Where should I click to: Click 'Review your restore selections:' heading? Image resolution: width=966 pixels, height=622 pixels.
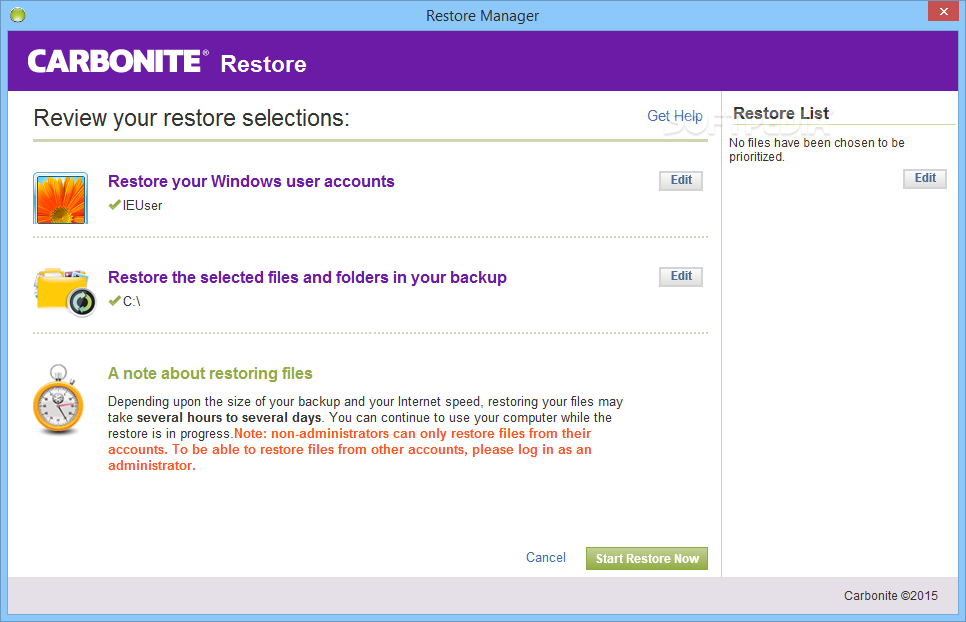[192, 118]
